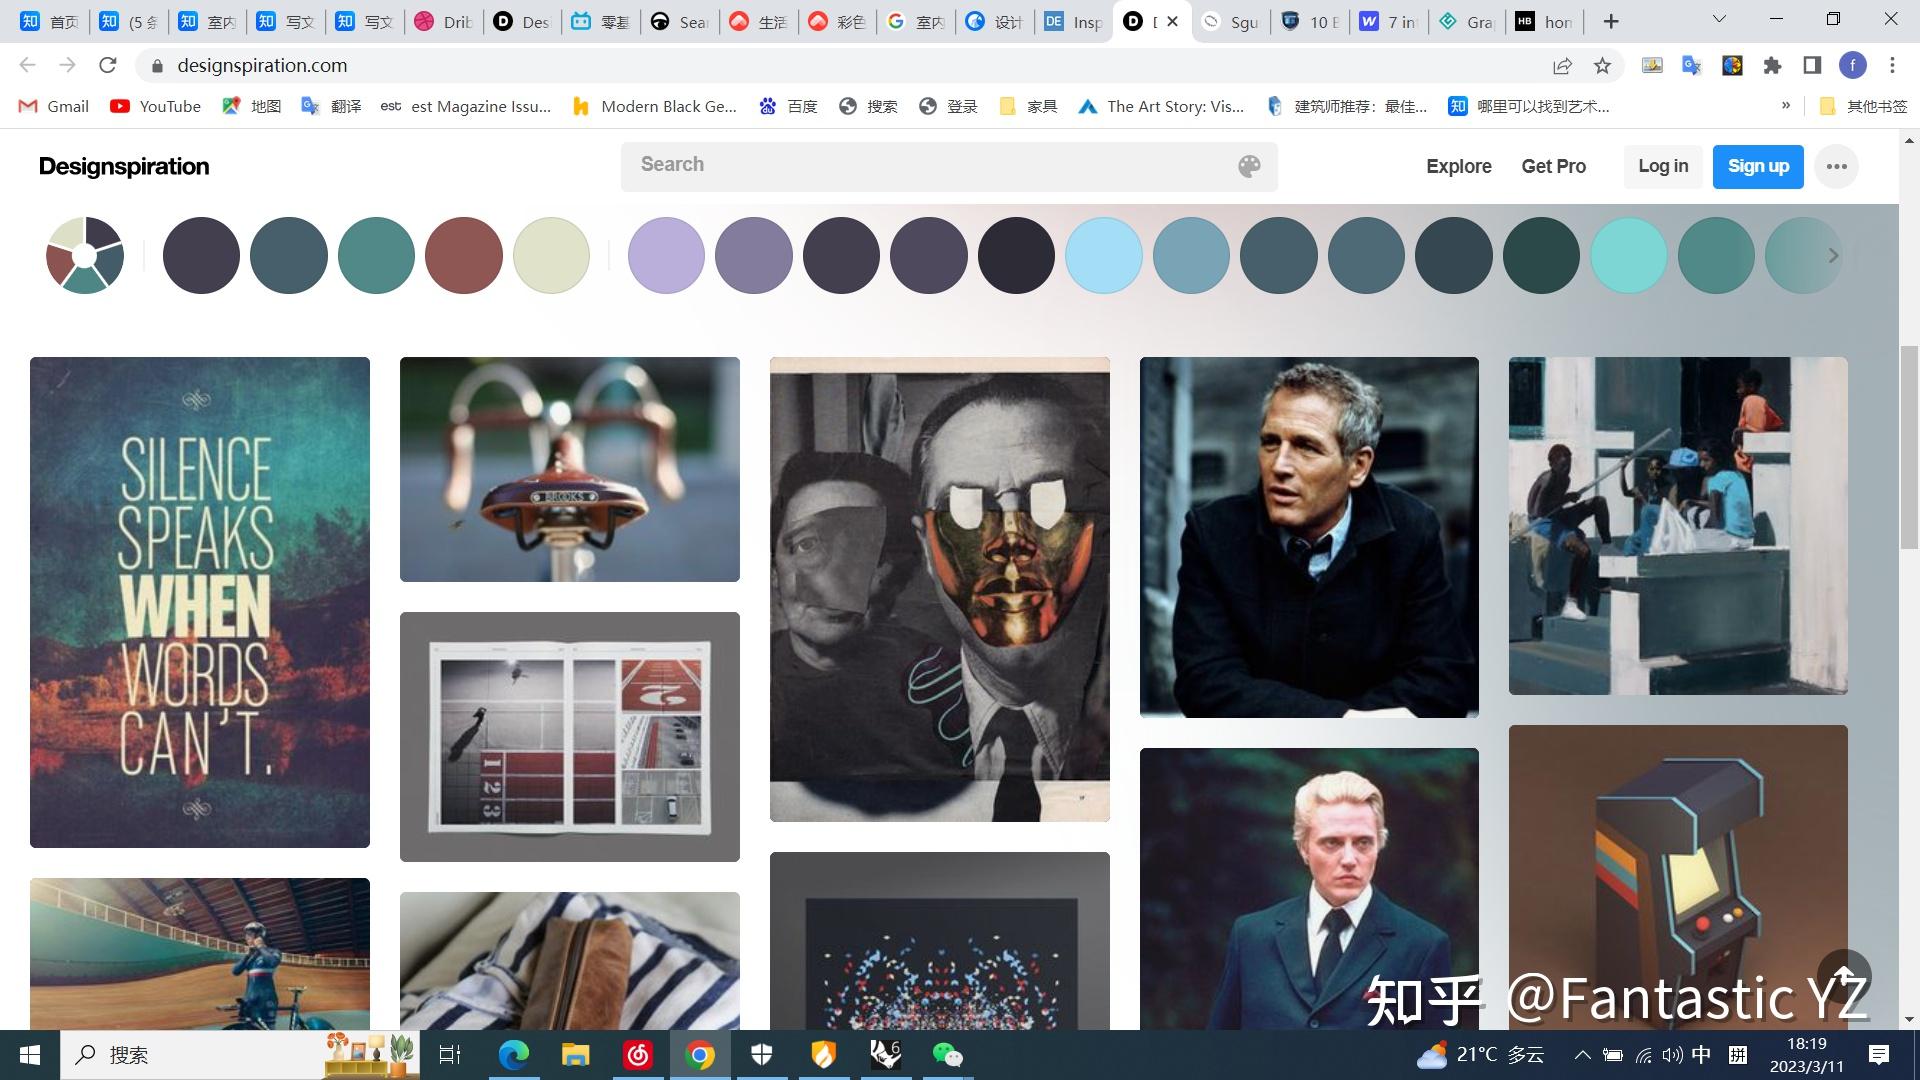The width and height of the screenshot is (1920, 1080).
Task: Open the notification center icon
Action: coord(1879,1055)
